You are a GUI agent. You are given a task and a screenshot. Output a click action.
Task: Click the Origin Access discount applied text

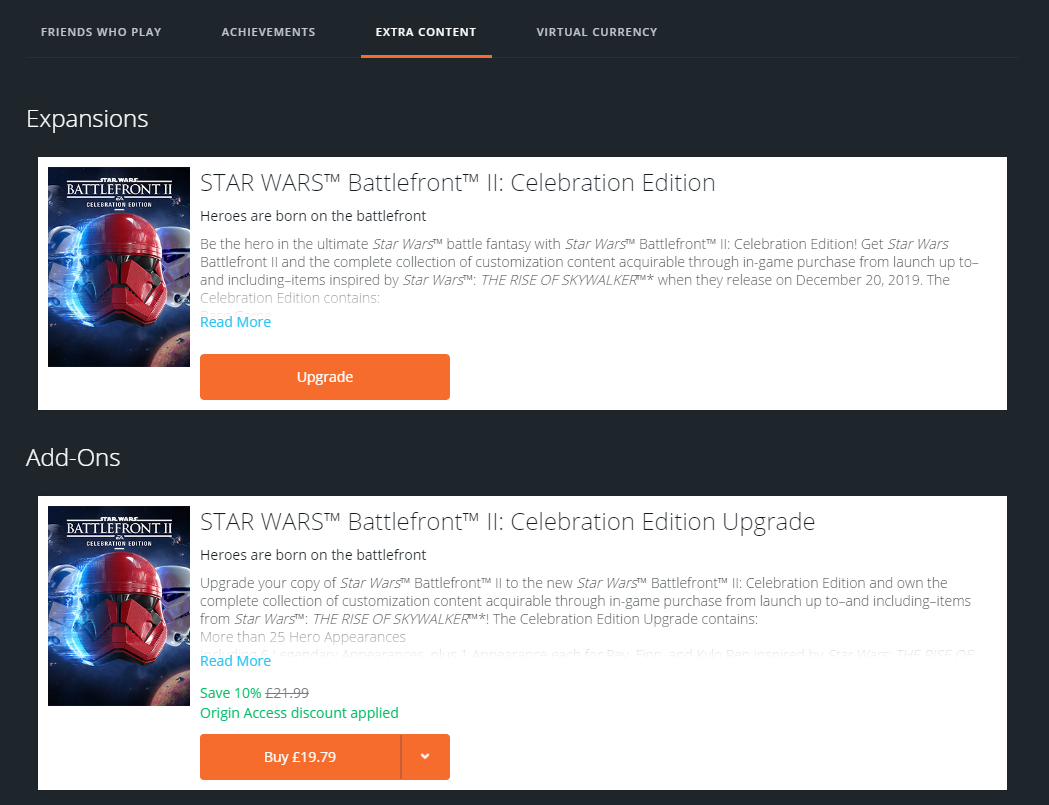click(299, 713)
